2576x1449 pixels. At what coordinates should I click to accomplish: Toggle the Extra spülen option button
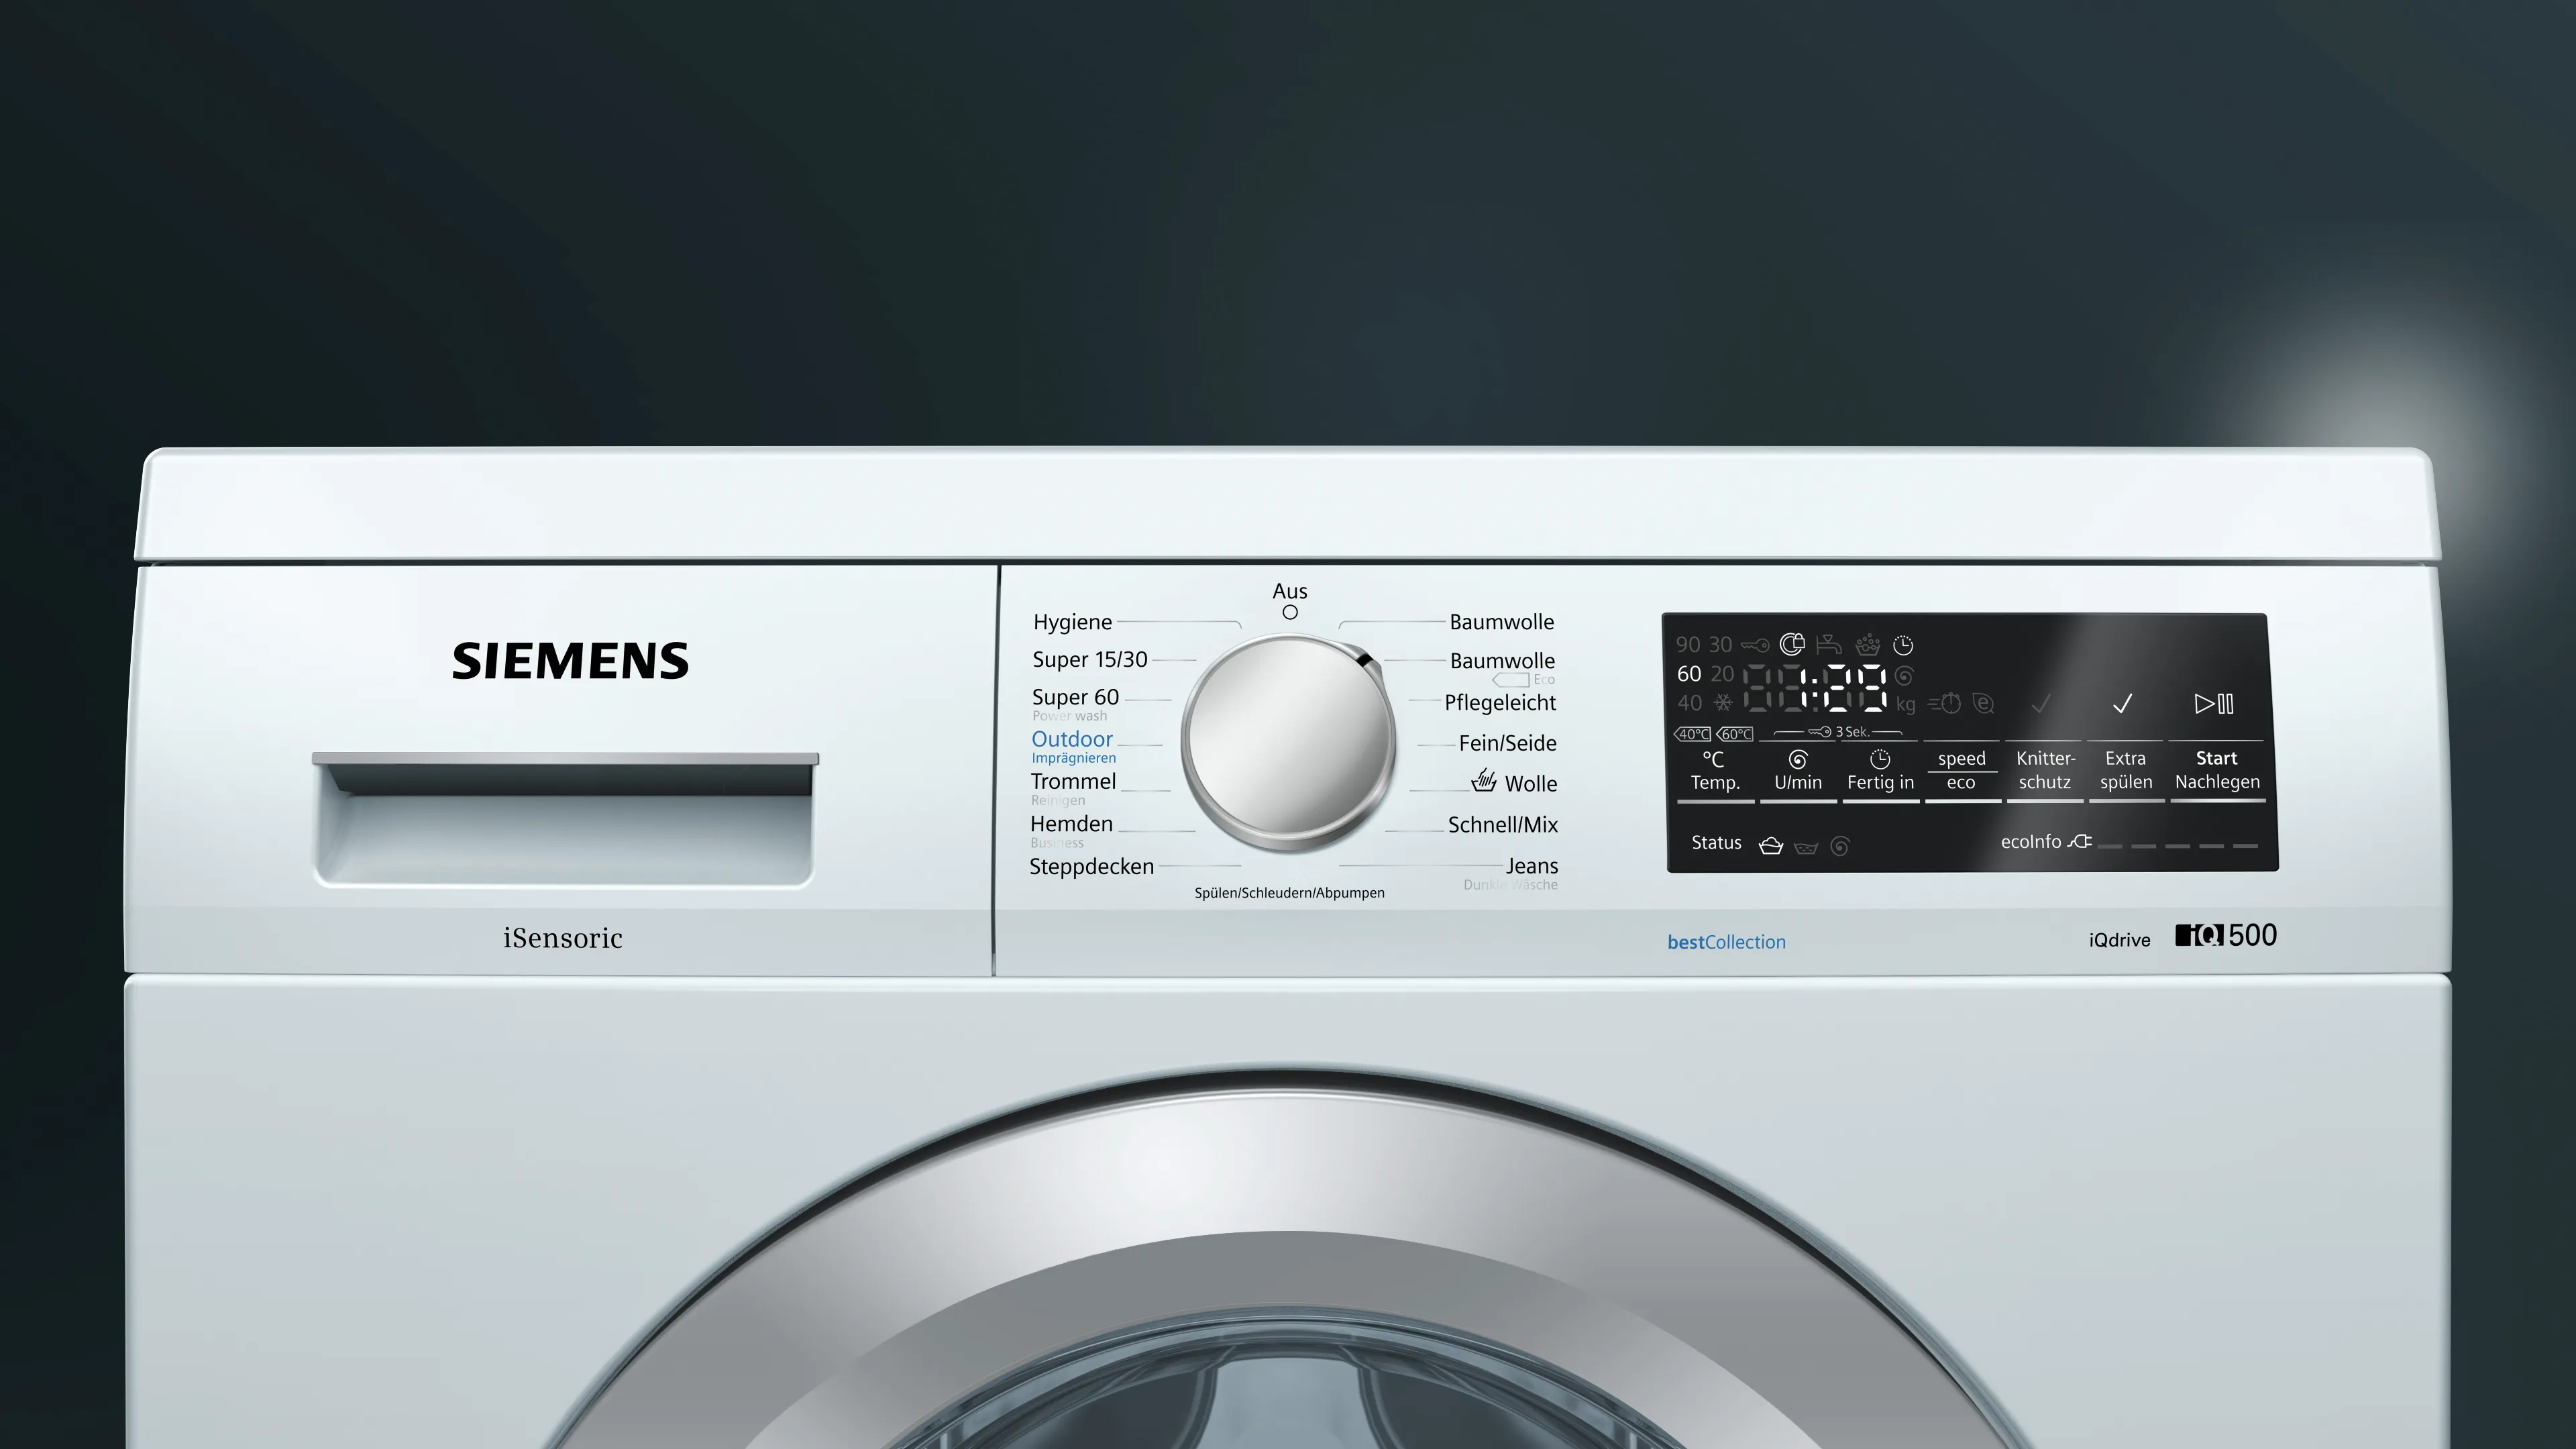(2126, 770)
